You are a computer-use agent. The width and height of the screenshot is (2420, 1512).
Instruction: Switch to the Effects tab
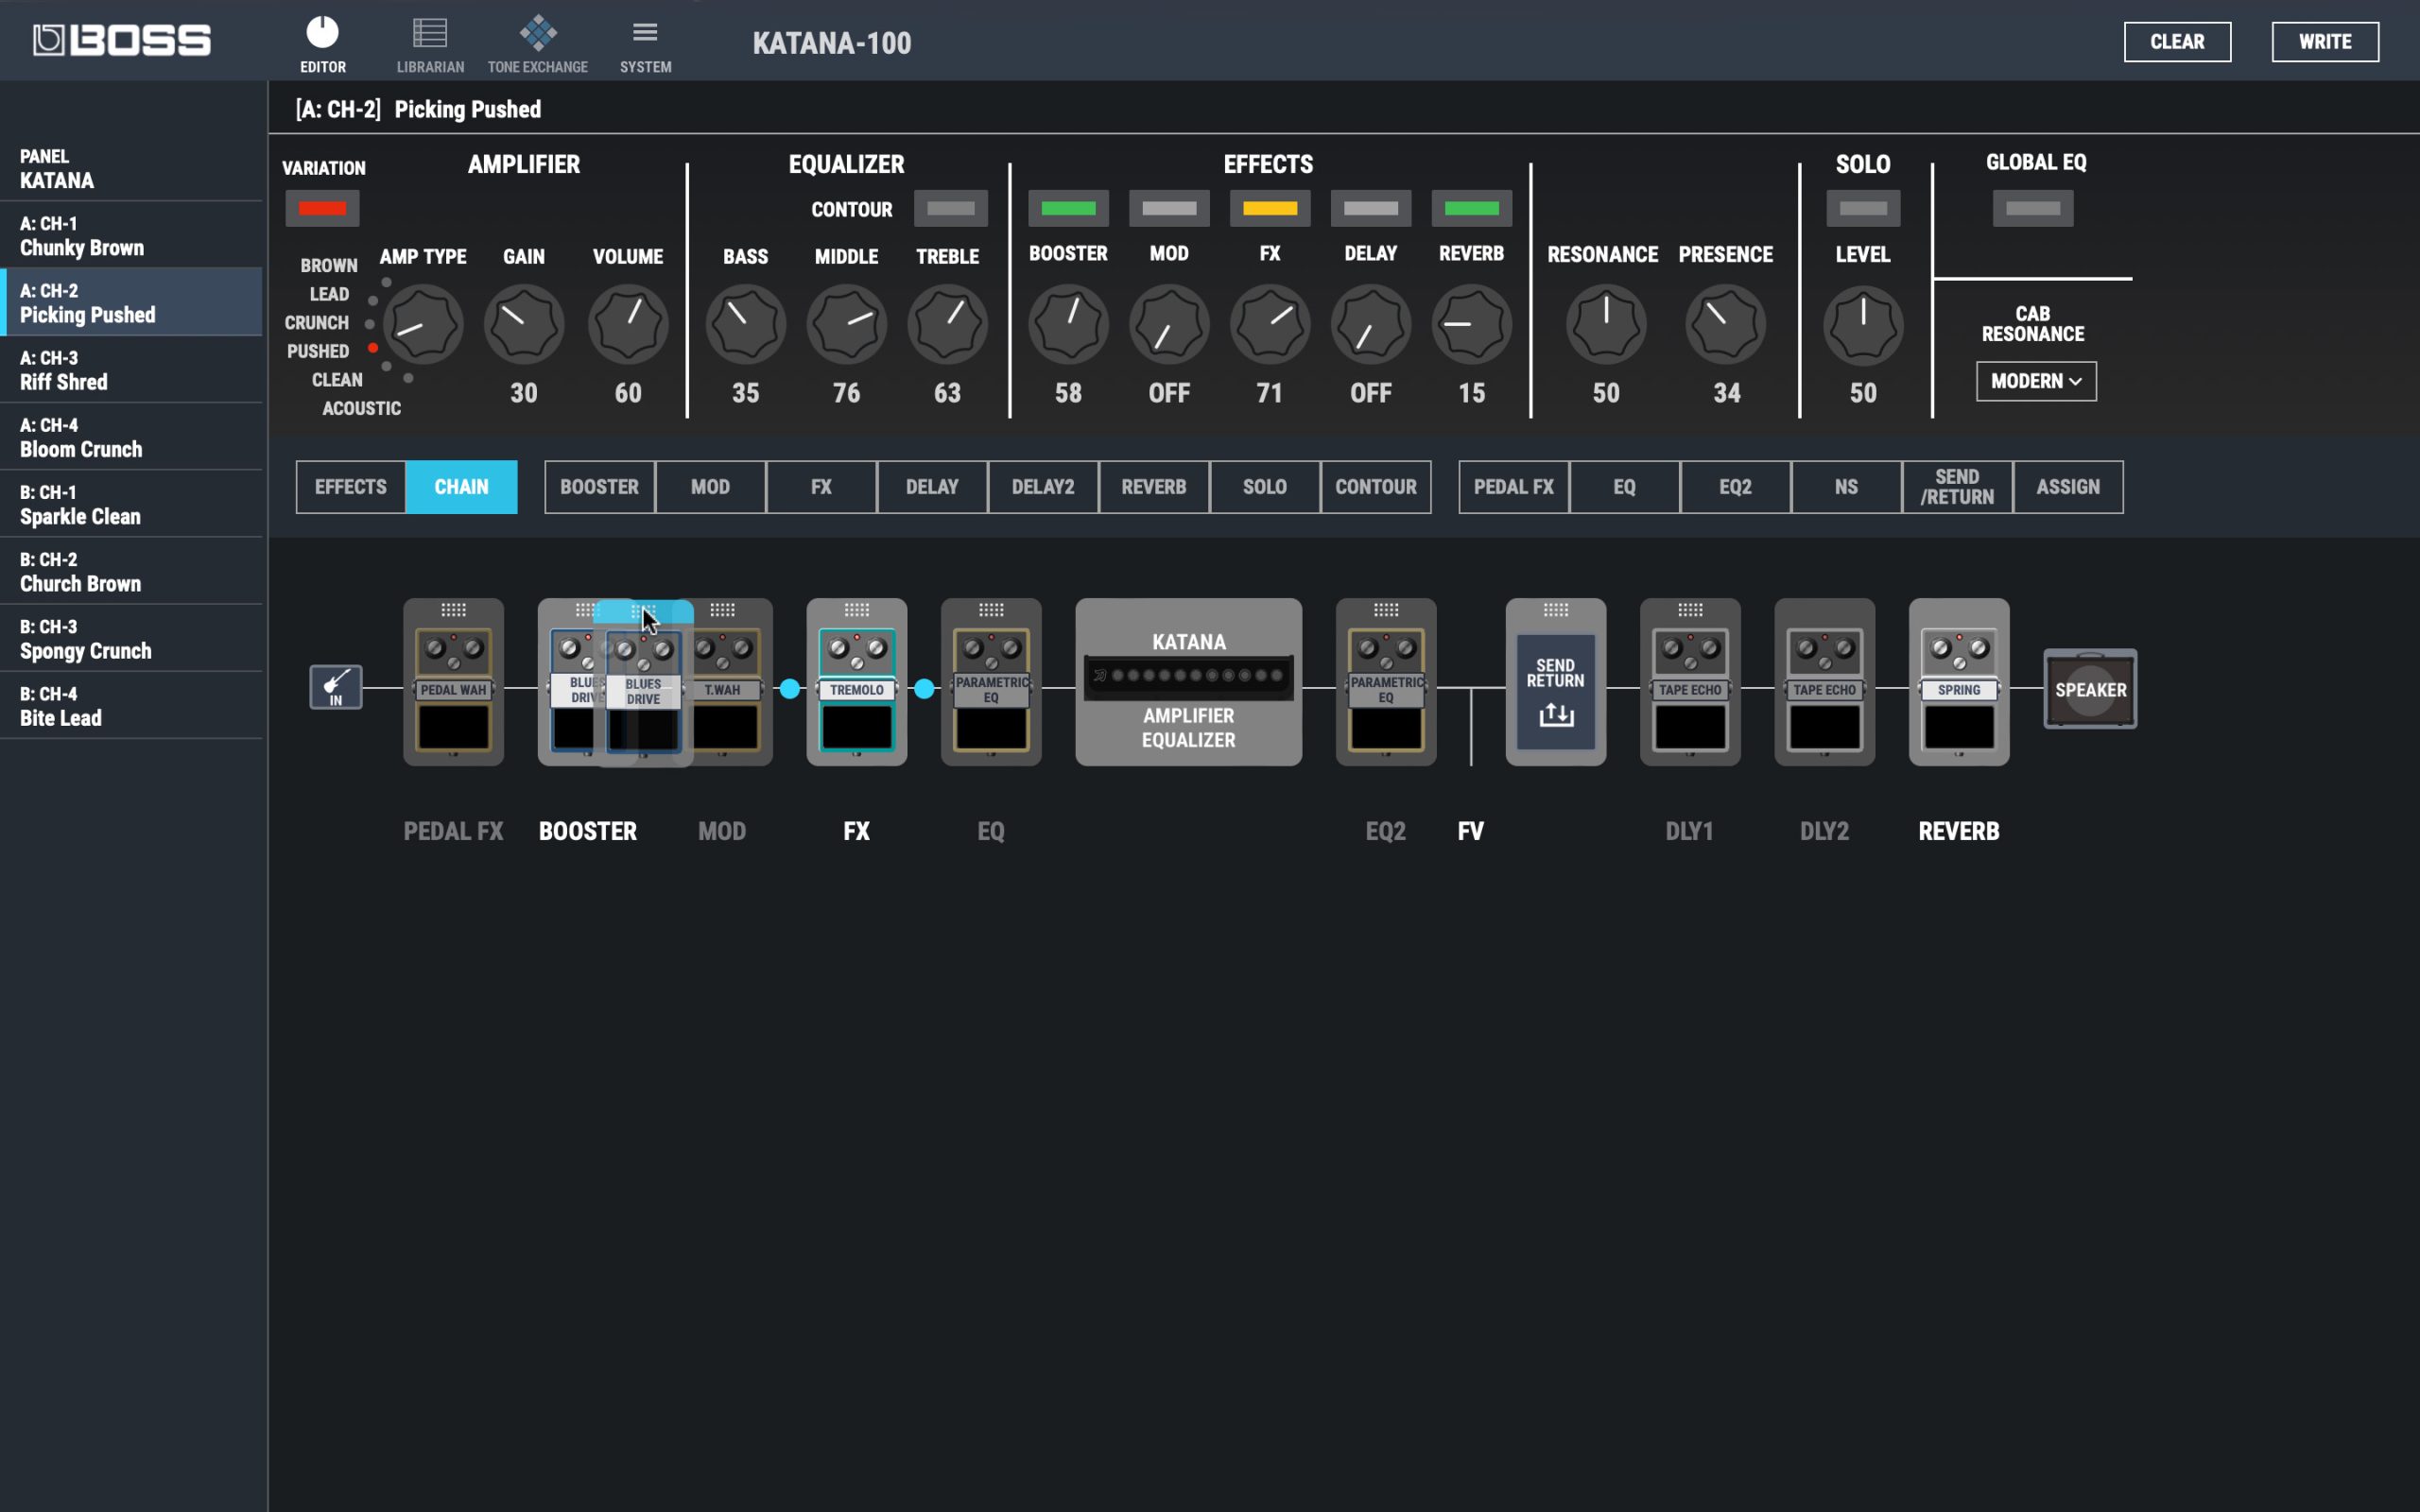click(351, 487)
